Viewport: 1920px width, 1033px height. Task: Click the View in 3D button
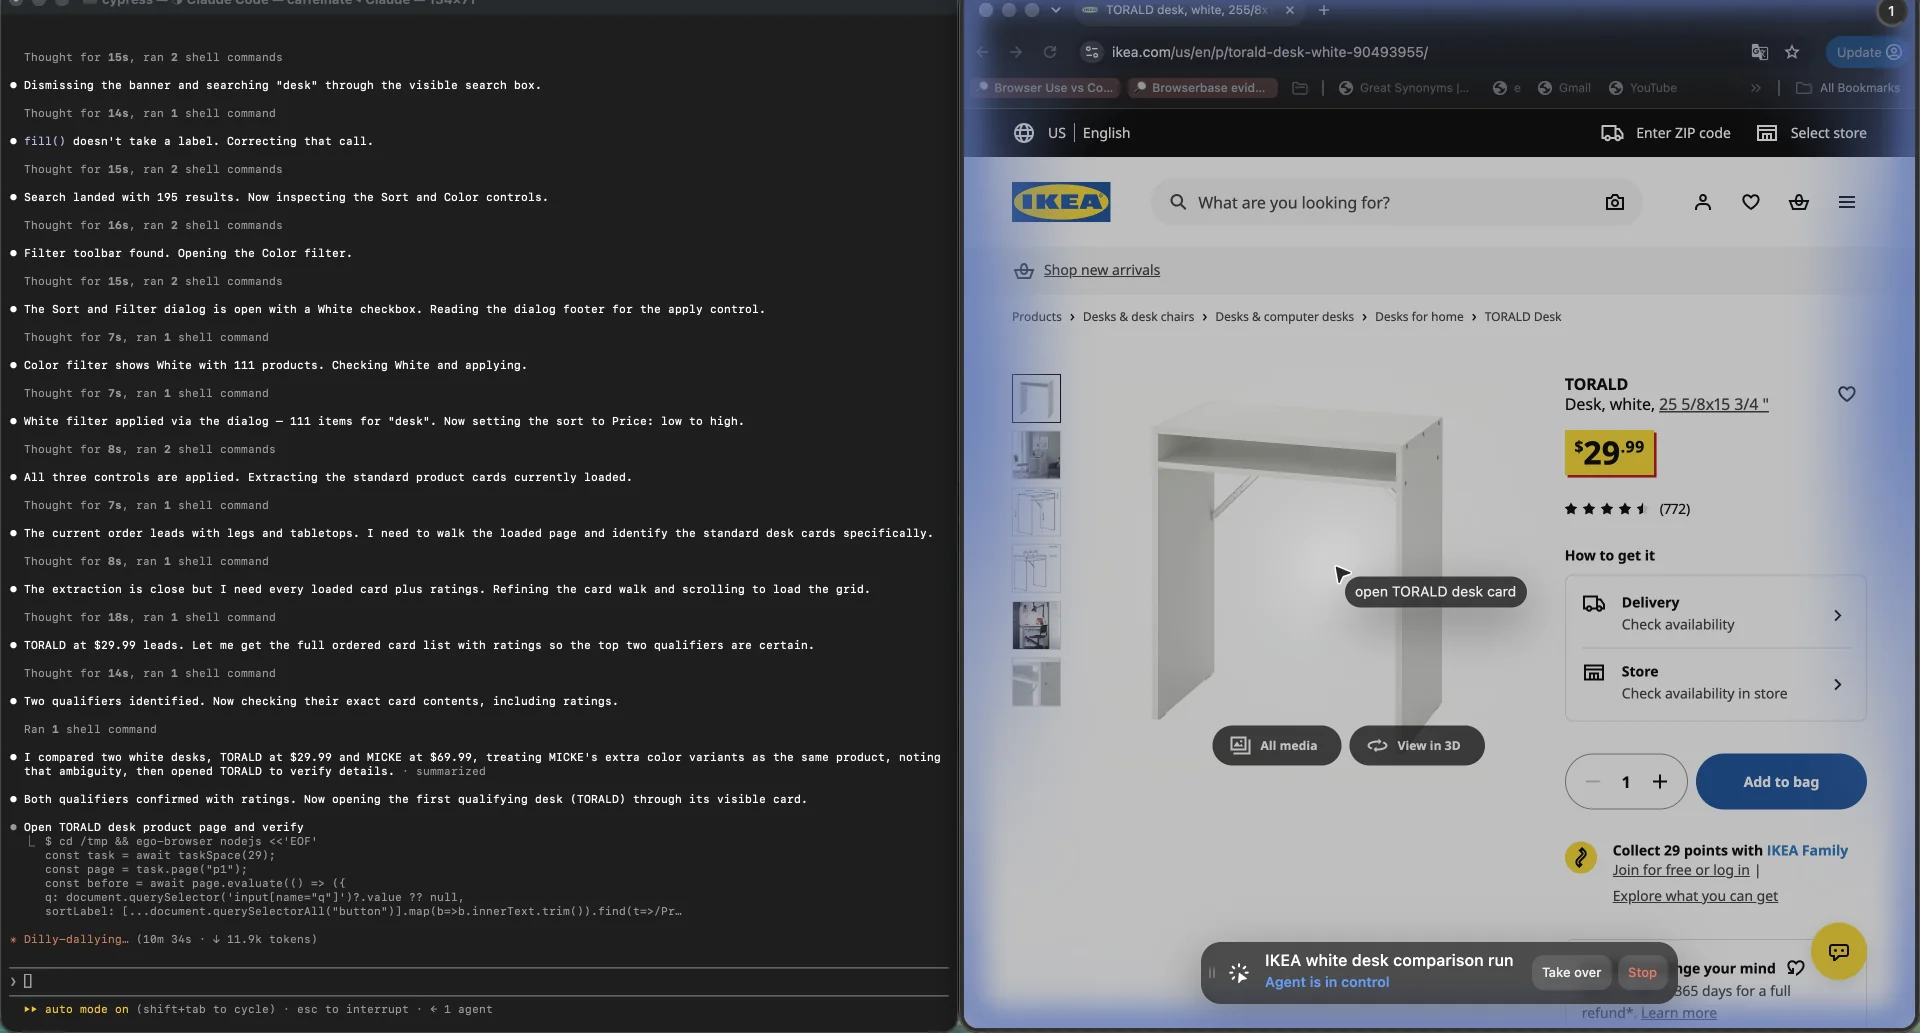click(1416, 746)
